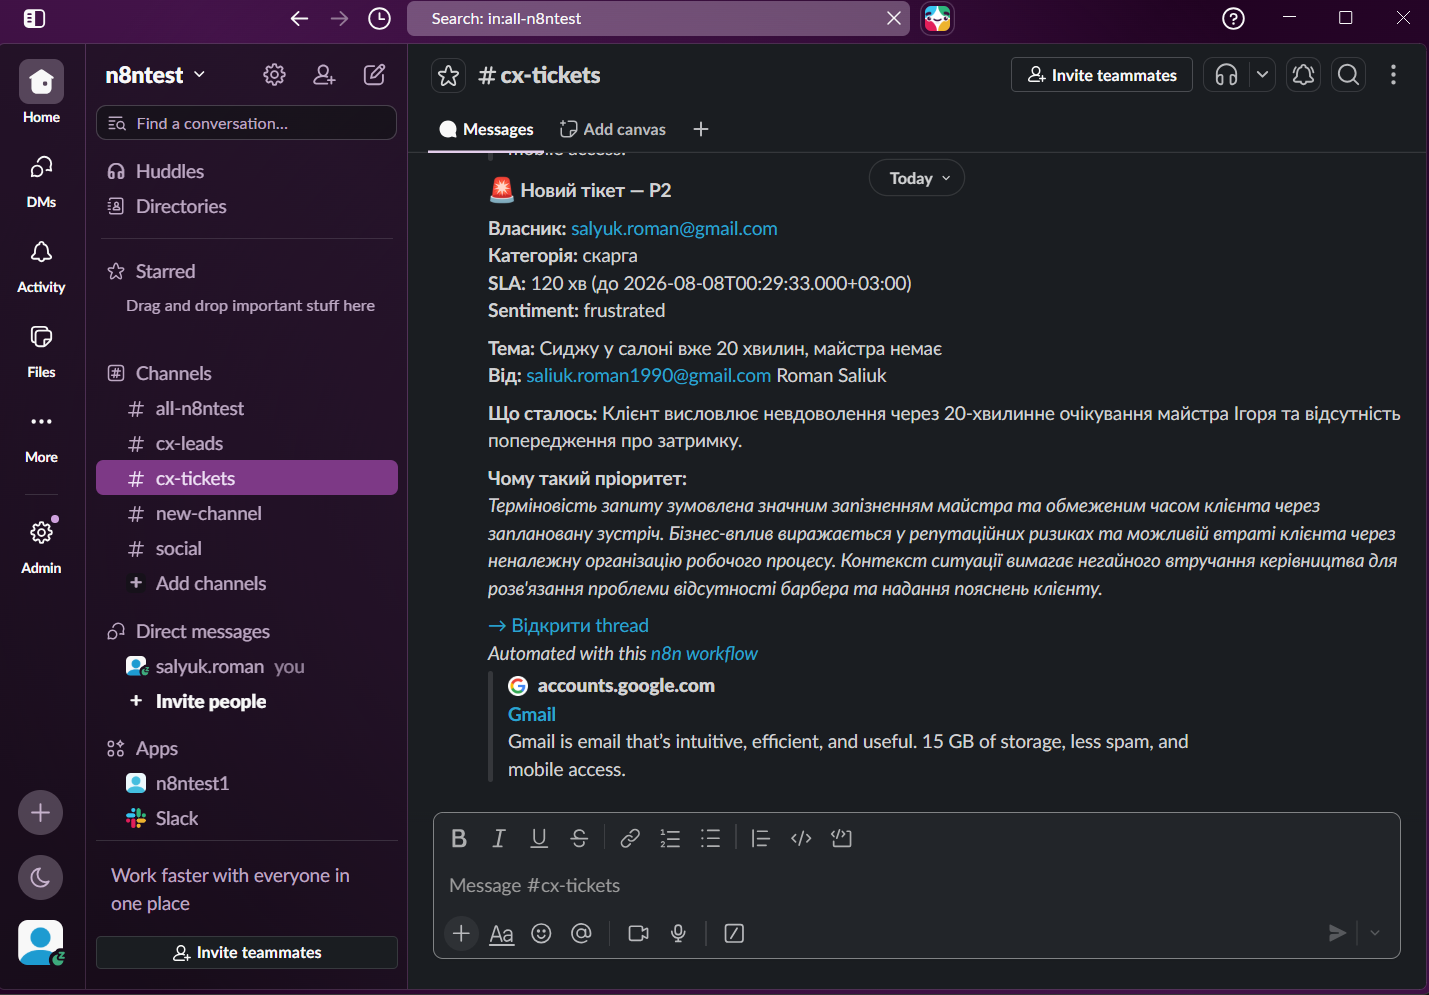Viewport: 1429px width, 995px height.
Task: Switch to the Messages tab
Action: tap(486, 129)
